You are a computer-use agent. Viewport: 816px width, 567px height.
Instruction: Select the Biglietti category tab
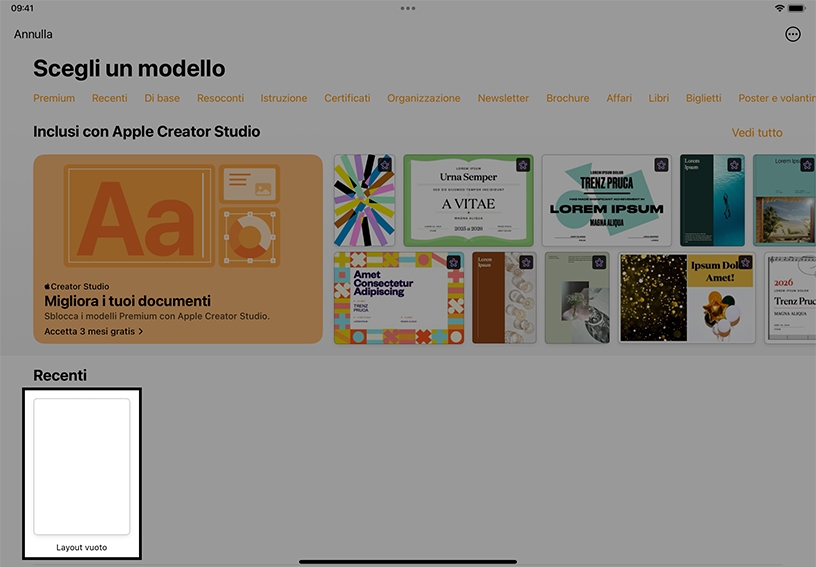[x=704, y=98]
